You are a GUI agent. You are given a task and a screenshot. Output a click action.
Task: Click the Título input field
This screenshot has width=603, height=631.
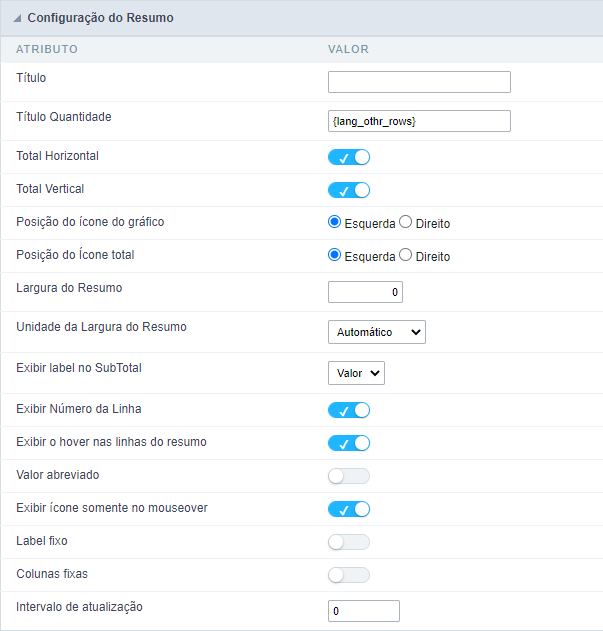[x=419, y=82]
